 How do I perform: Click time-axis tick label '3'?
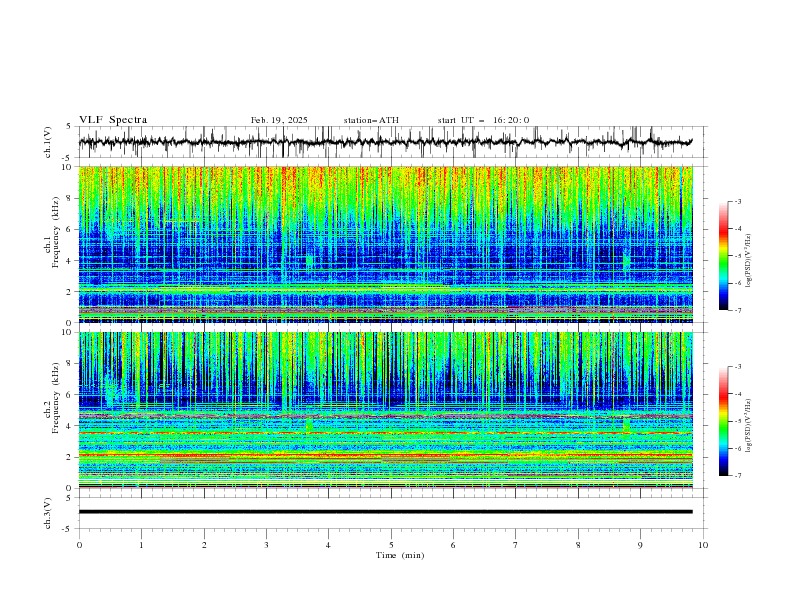pos(266,545)
